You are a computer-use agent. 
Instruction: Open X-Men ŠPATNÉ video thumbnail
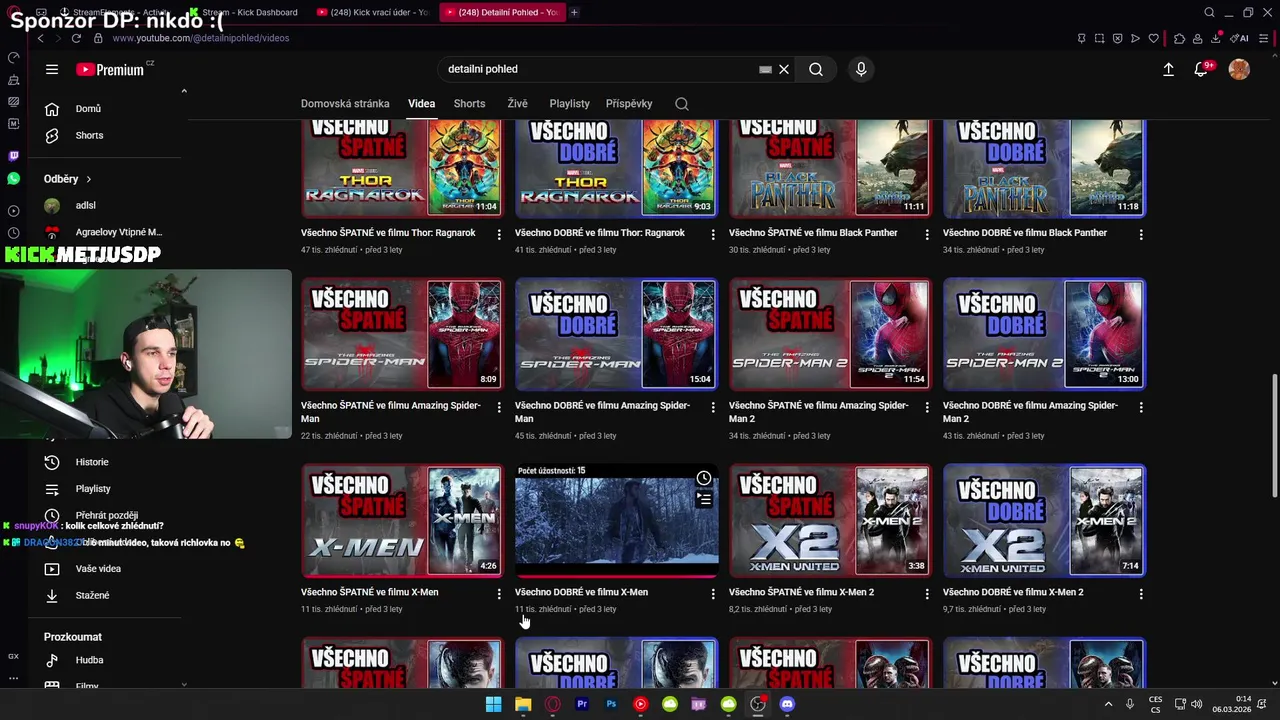tap(401, 520)
